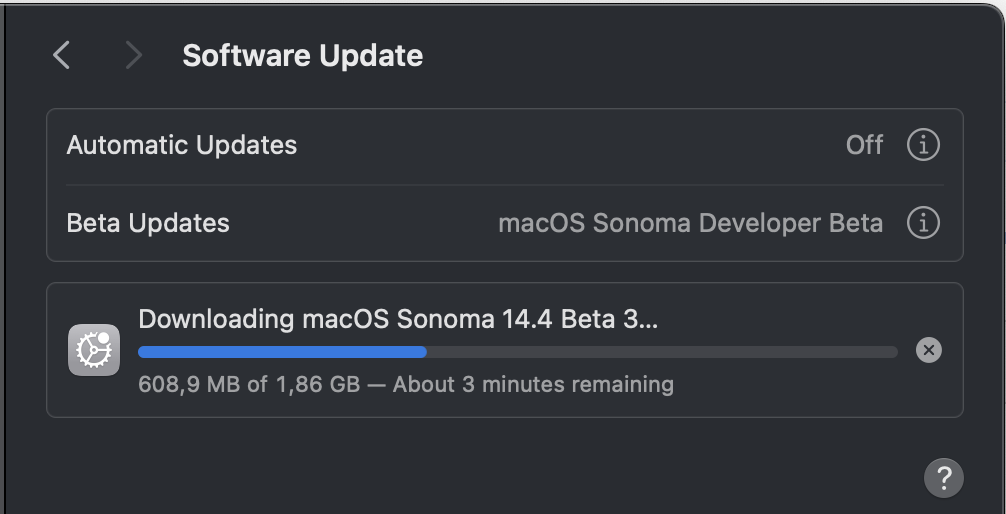
Task: Click the word Update in the heading
Action: 371,56
